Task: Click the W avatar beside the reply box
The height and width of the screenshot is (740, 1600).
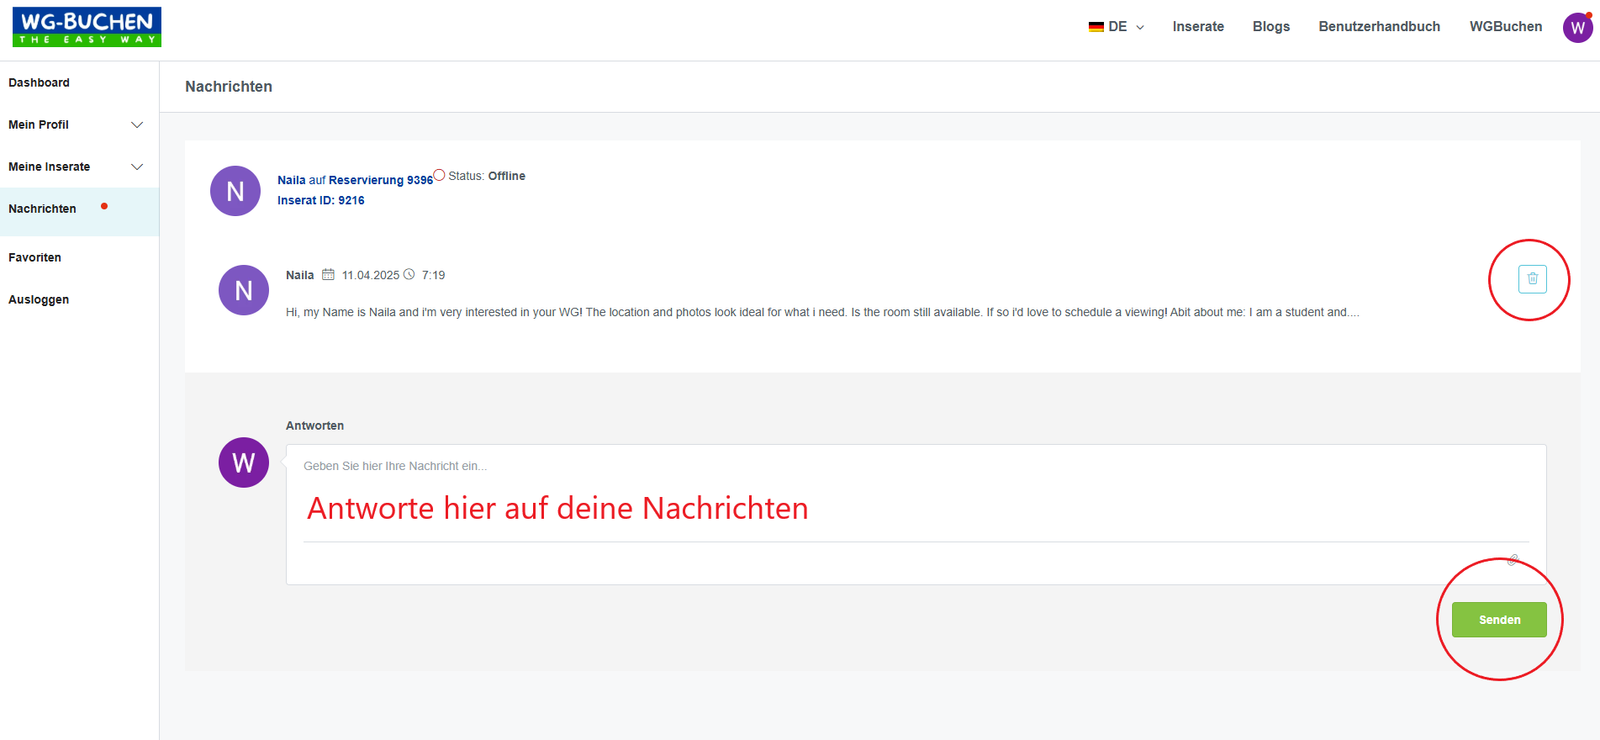Action: tap(244, 462)
